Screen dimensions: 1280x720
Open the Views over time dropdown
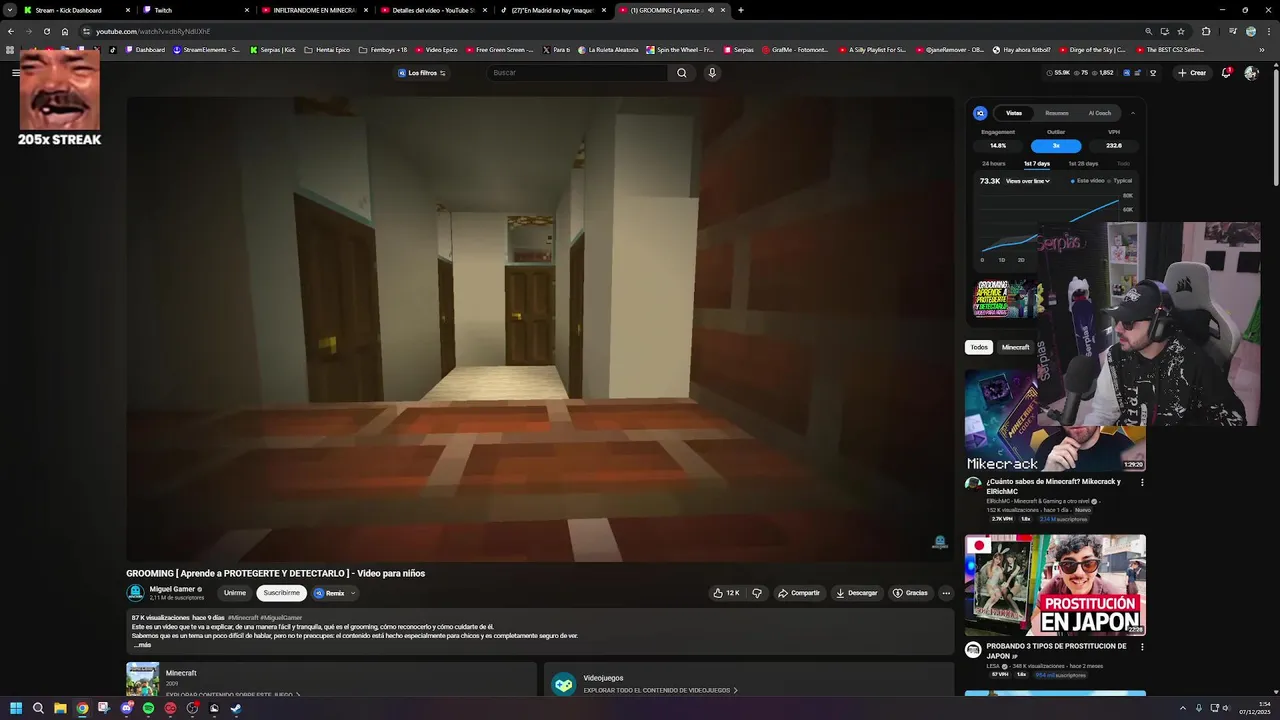pos(1028,181)
